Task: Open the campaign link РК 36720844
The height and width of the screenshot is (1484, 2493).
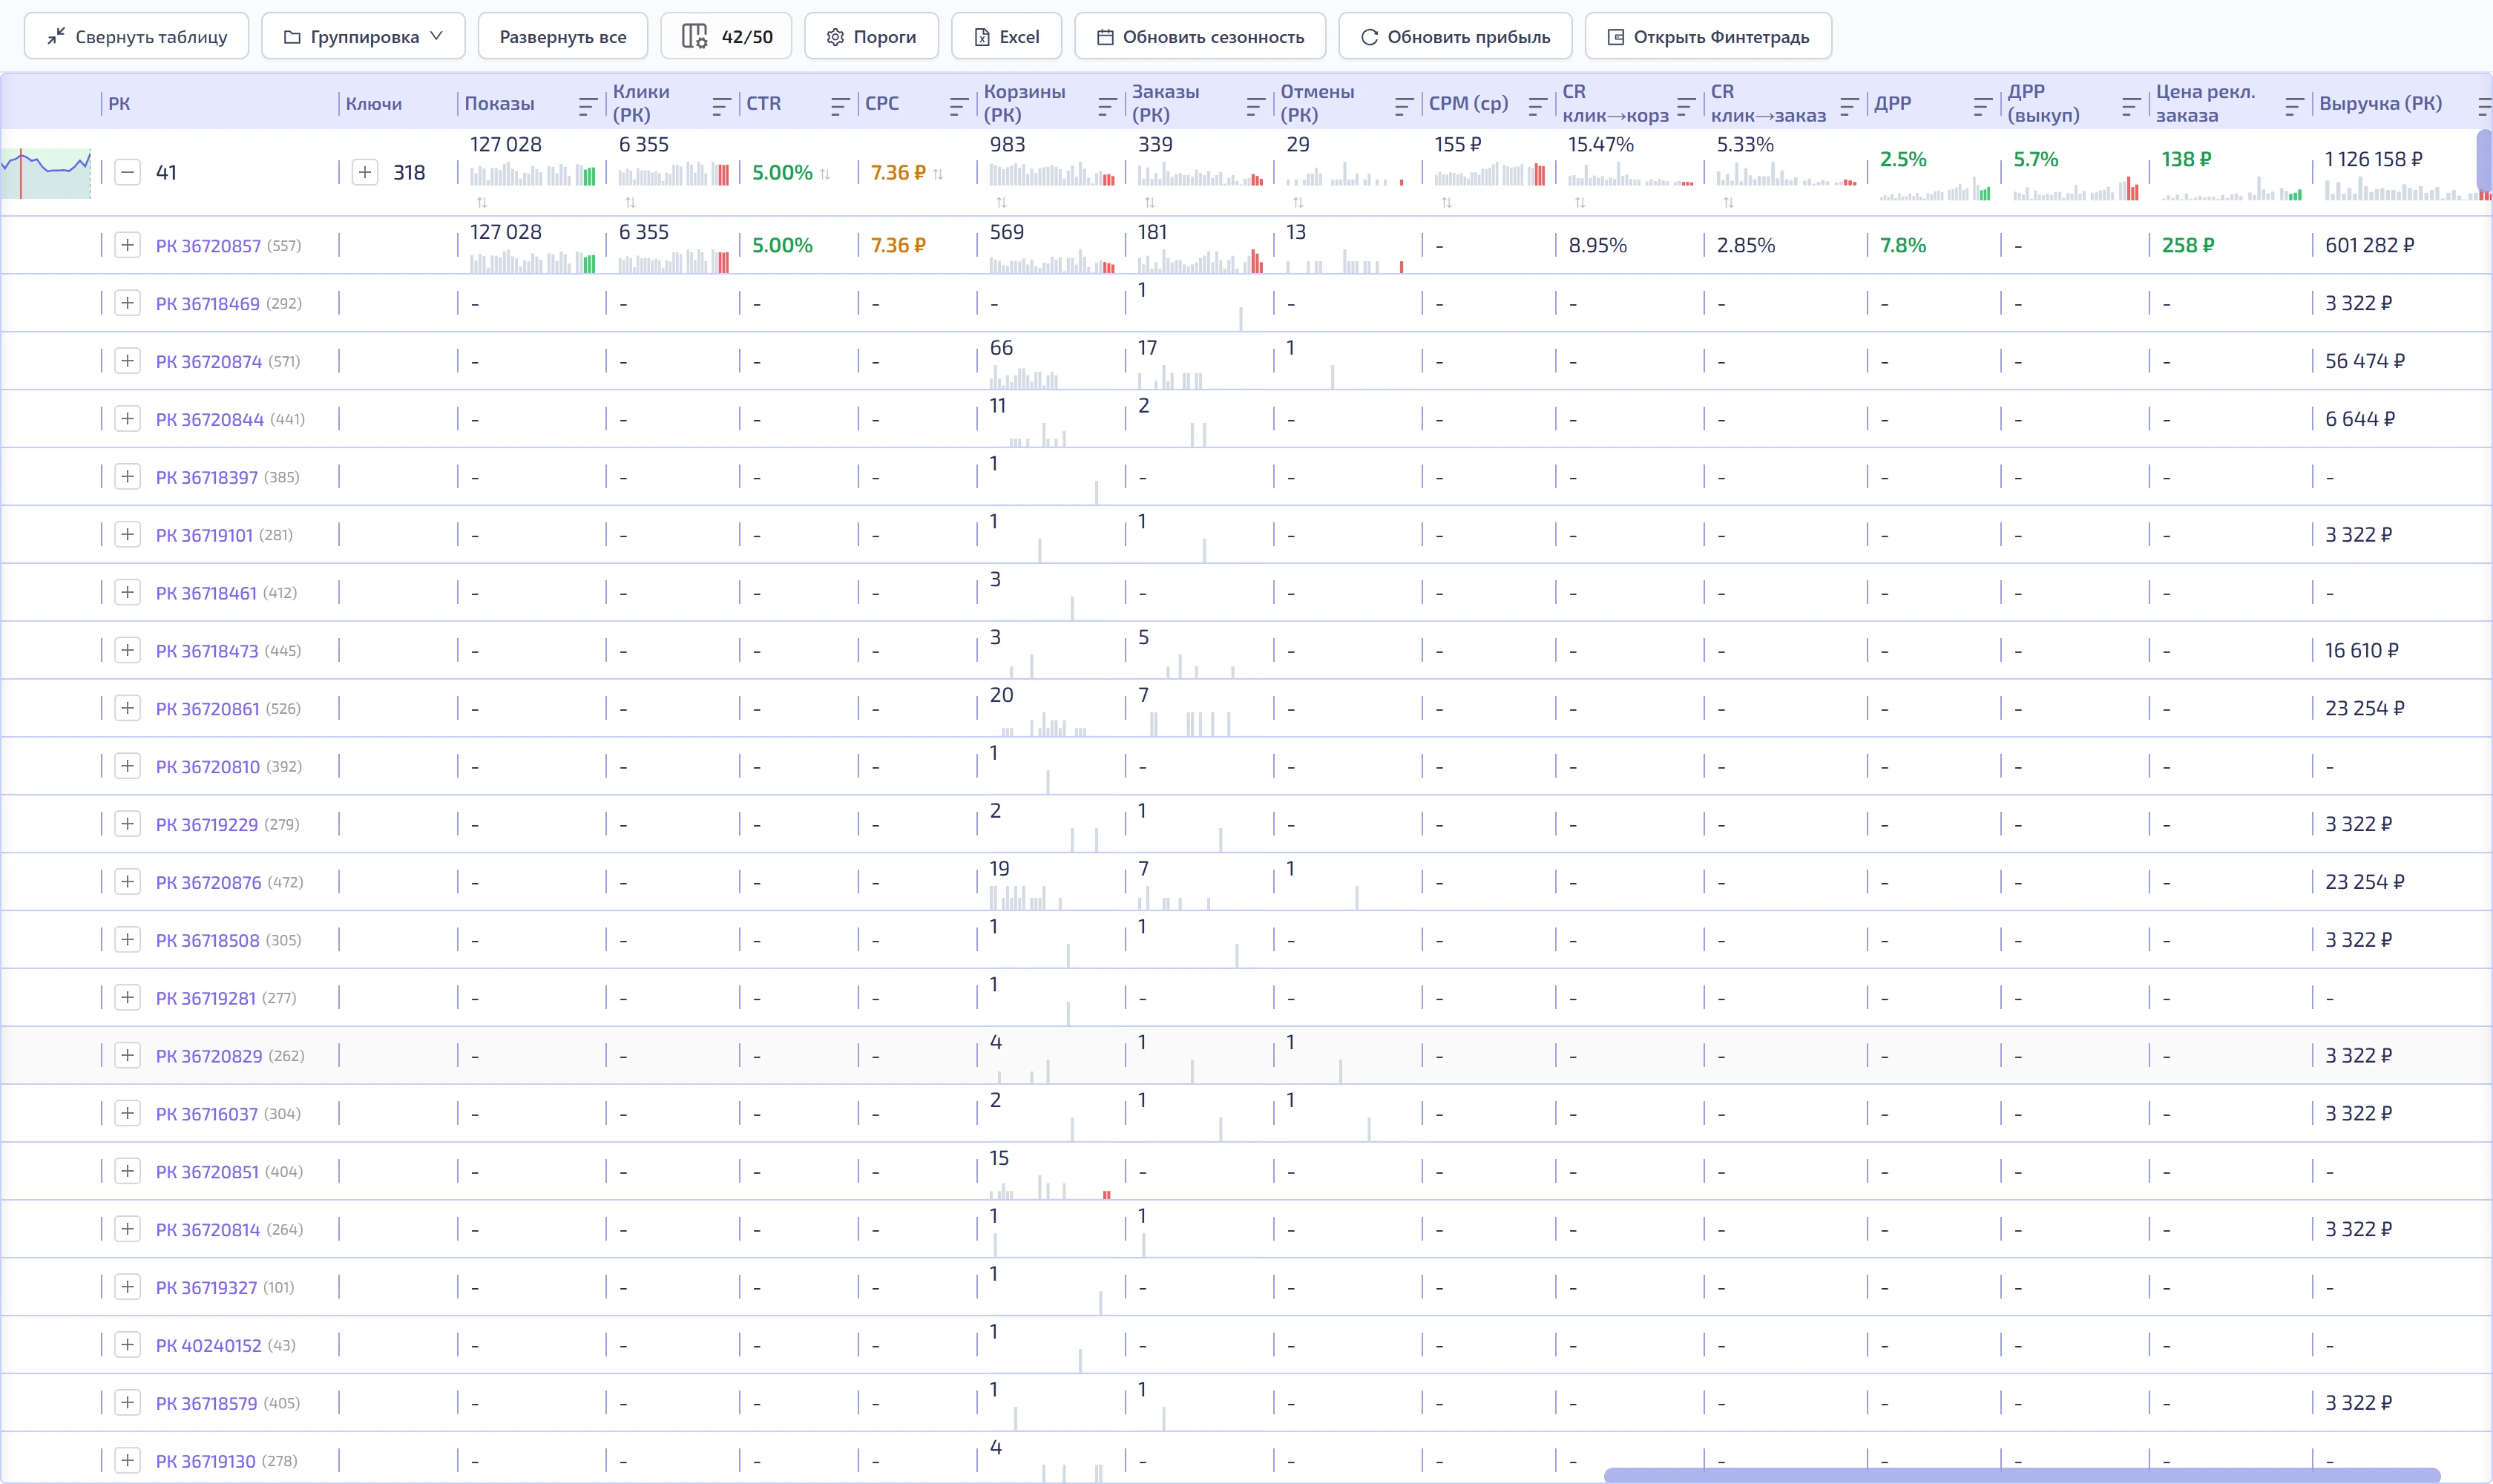Action: (210, 420)
